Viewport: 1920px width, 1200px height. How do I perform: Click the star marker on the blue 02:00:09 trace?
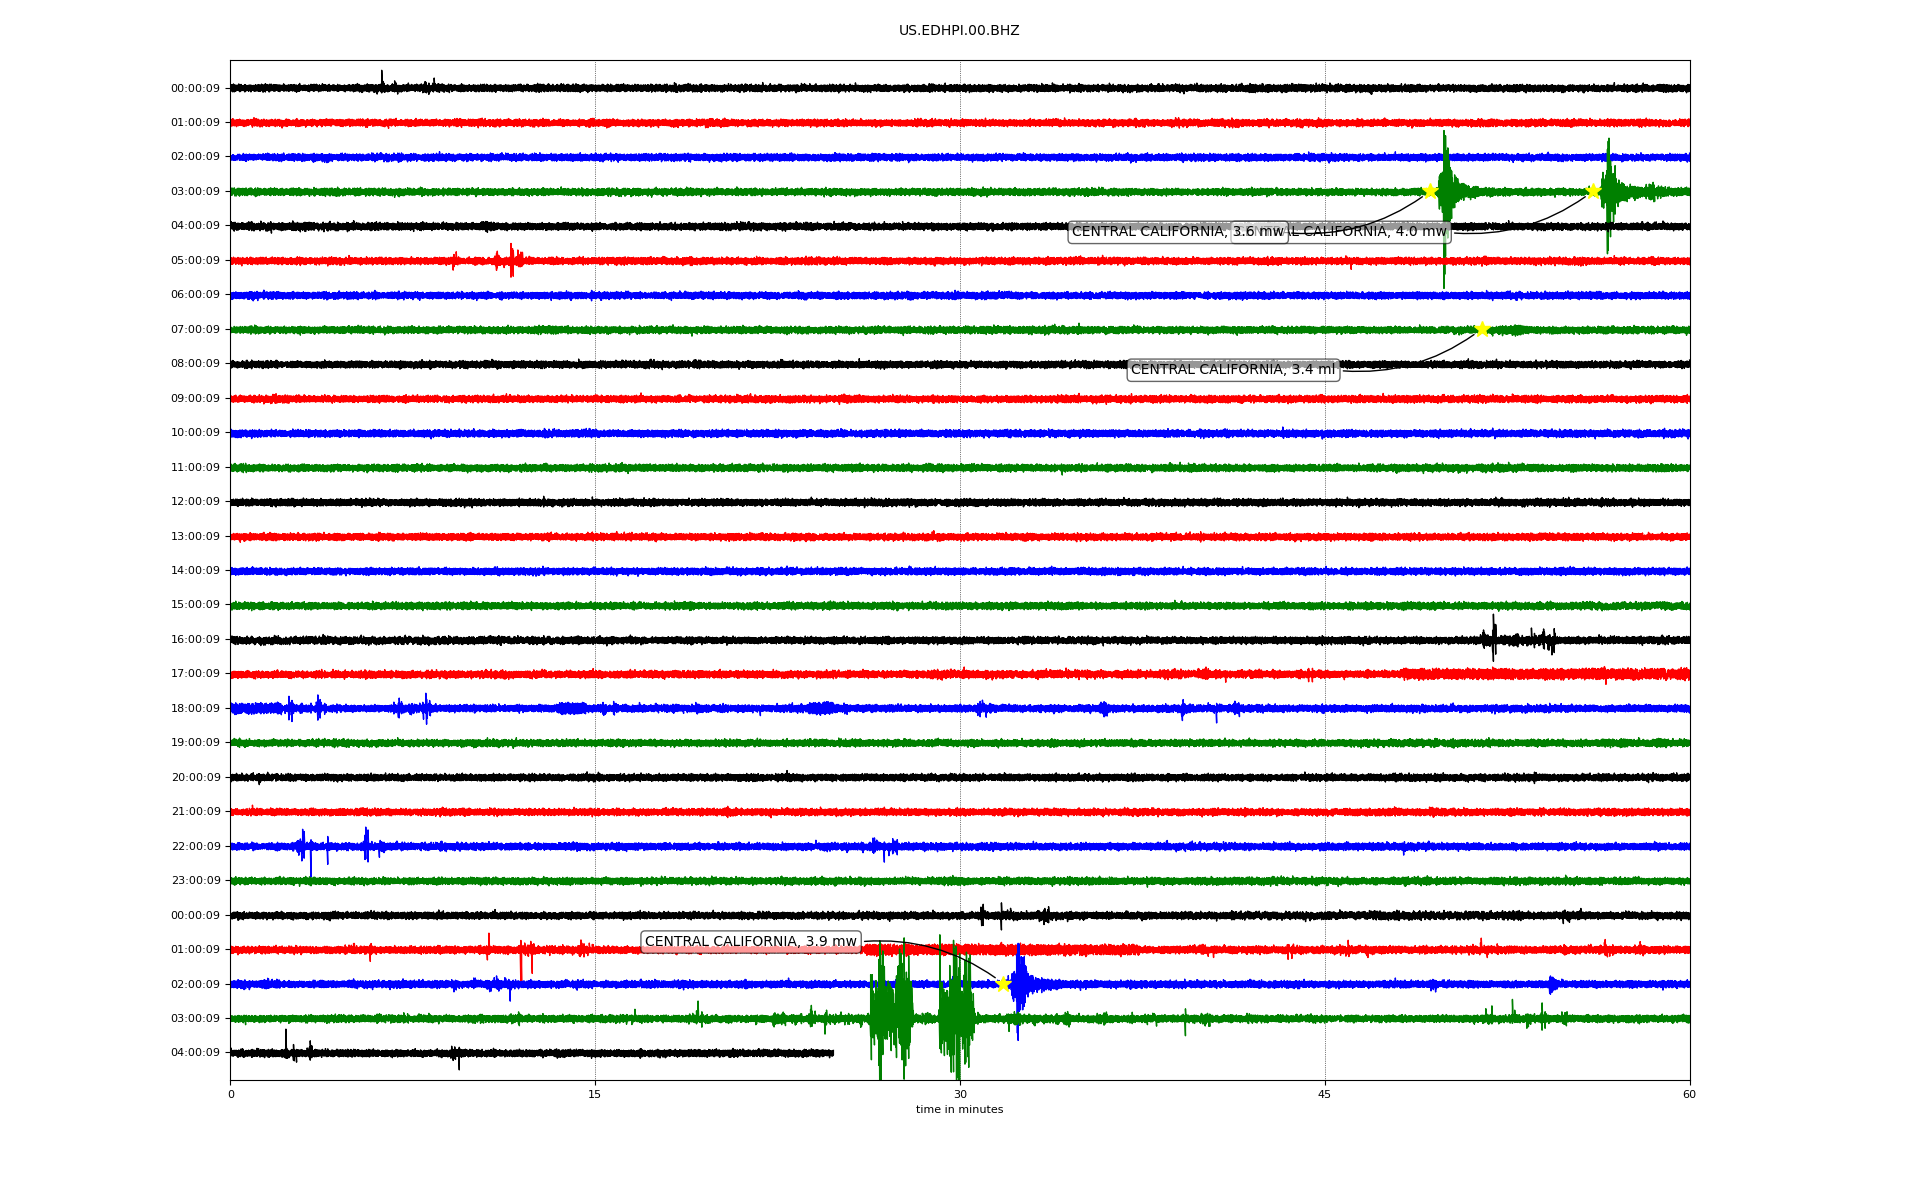click(x=1004, y=984)
